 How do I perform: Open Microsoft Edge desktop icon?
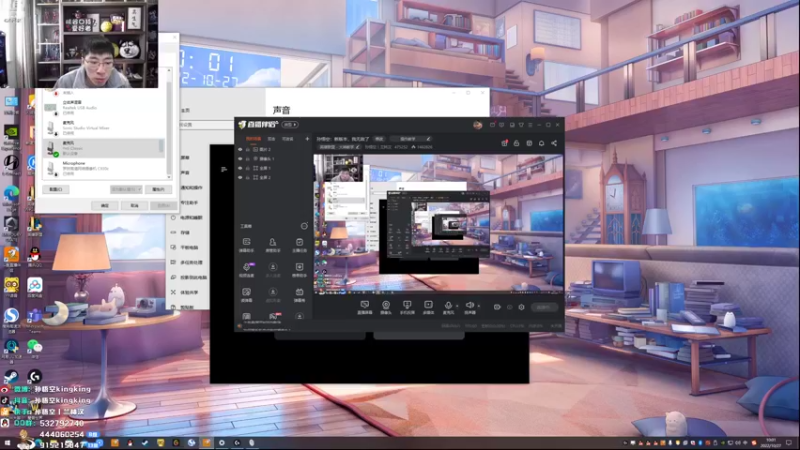[11, 195]
